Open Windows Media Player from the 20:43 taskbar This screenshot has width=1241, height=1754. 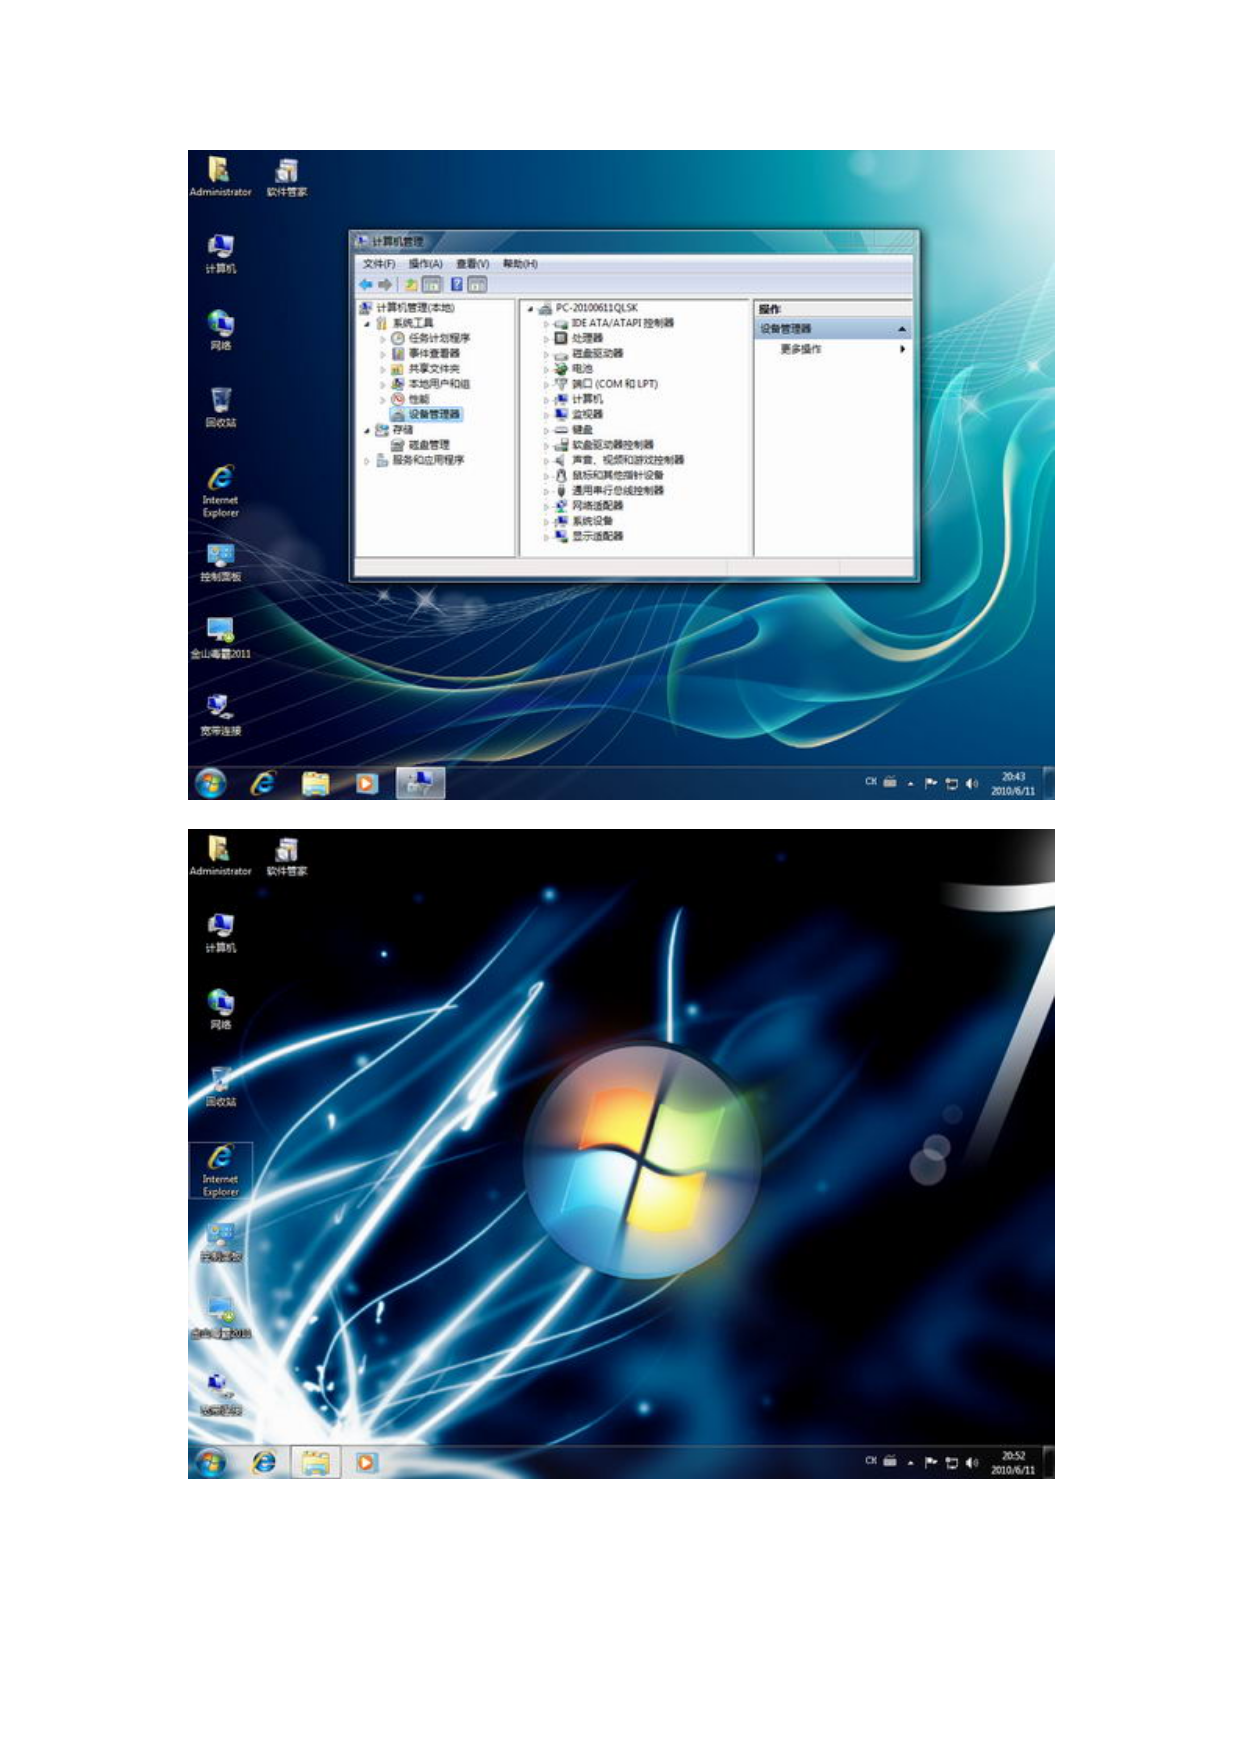pyautogui.click(x=367, y=783)
